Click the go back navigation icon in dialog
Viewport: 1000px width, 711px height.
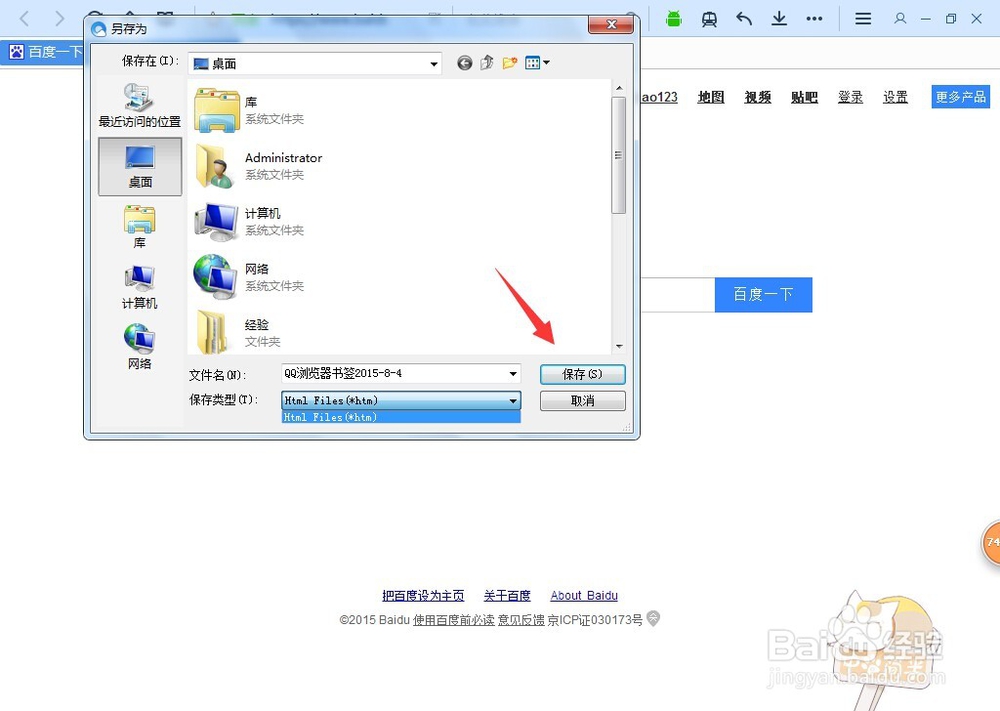coord(464,62)
